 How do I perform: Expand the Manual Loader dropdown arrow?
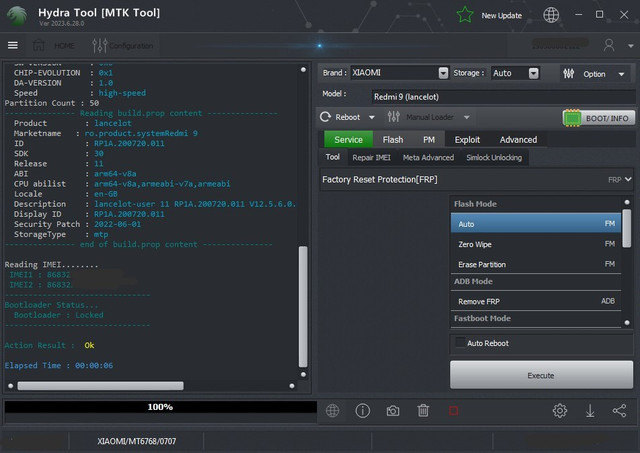pyautogui.click(x=467, y=118)
